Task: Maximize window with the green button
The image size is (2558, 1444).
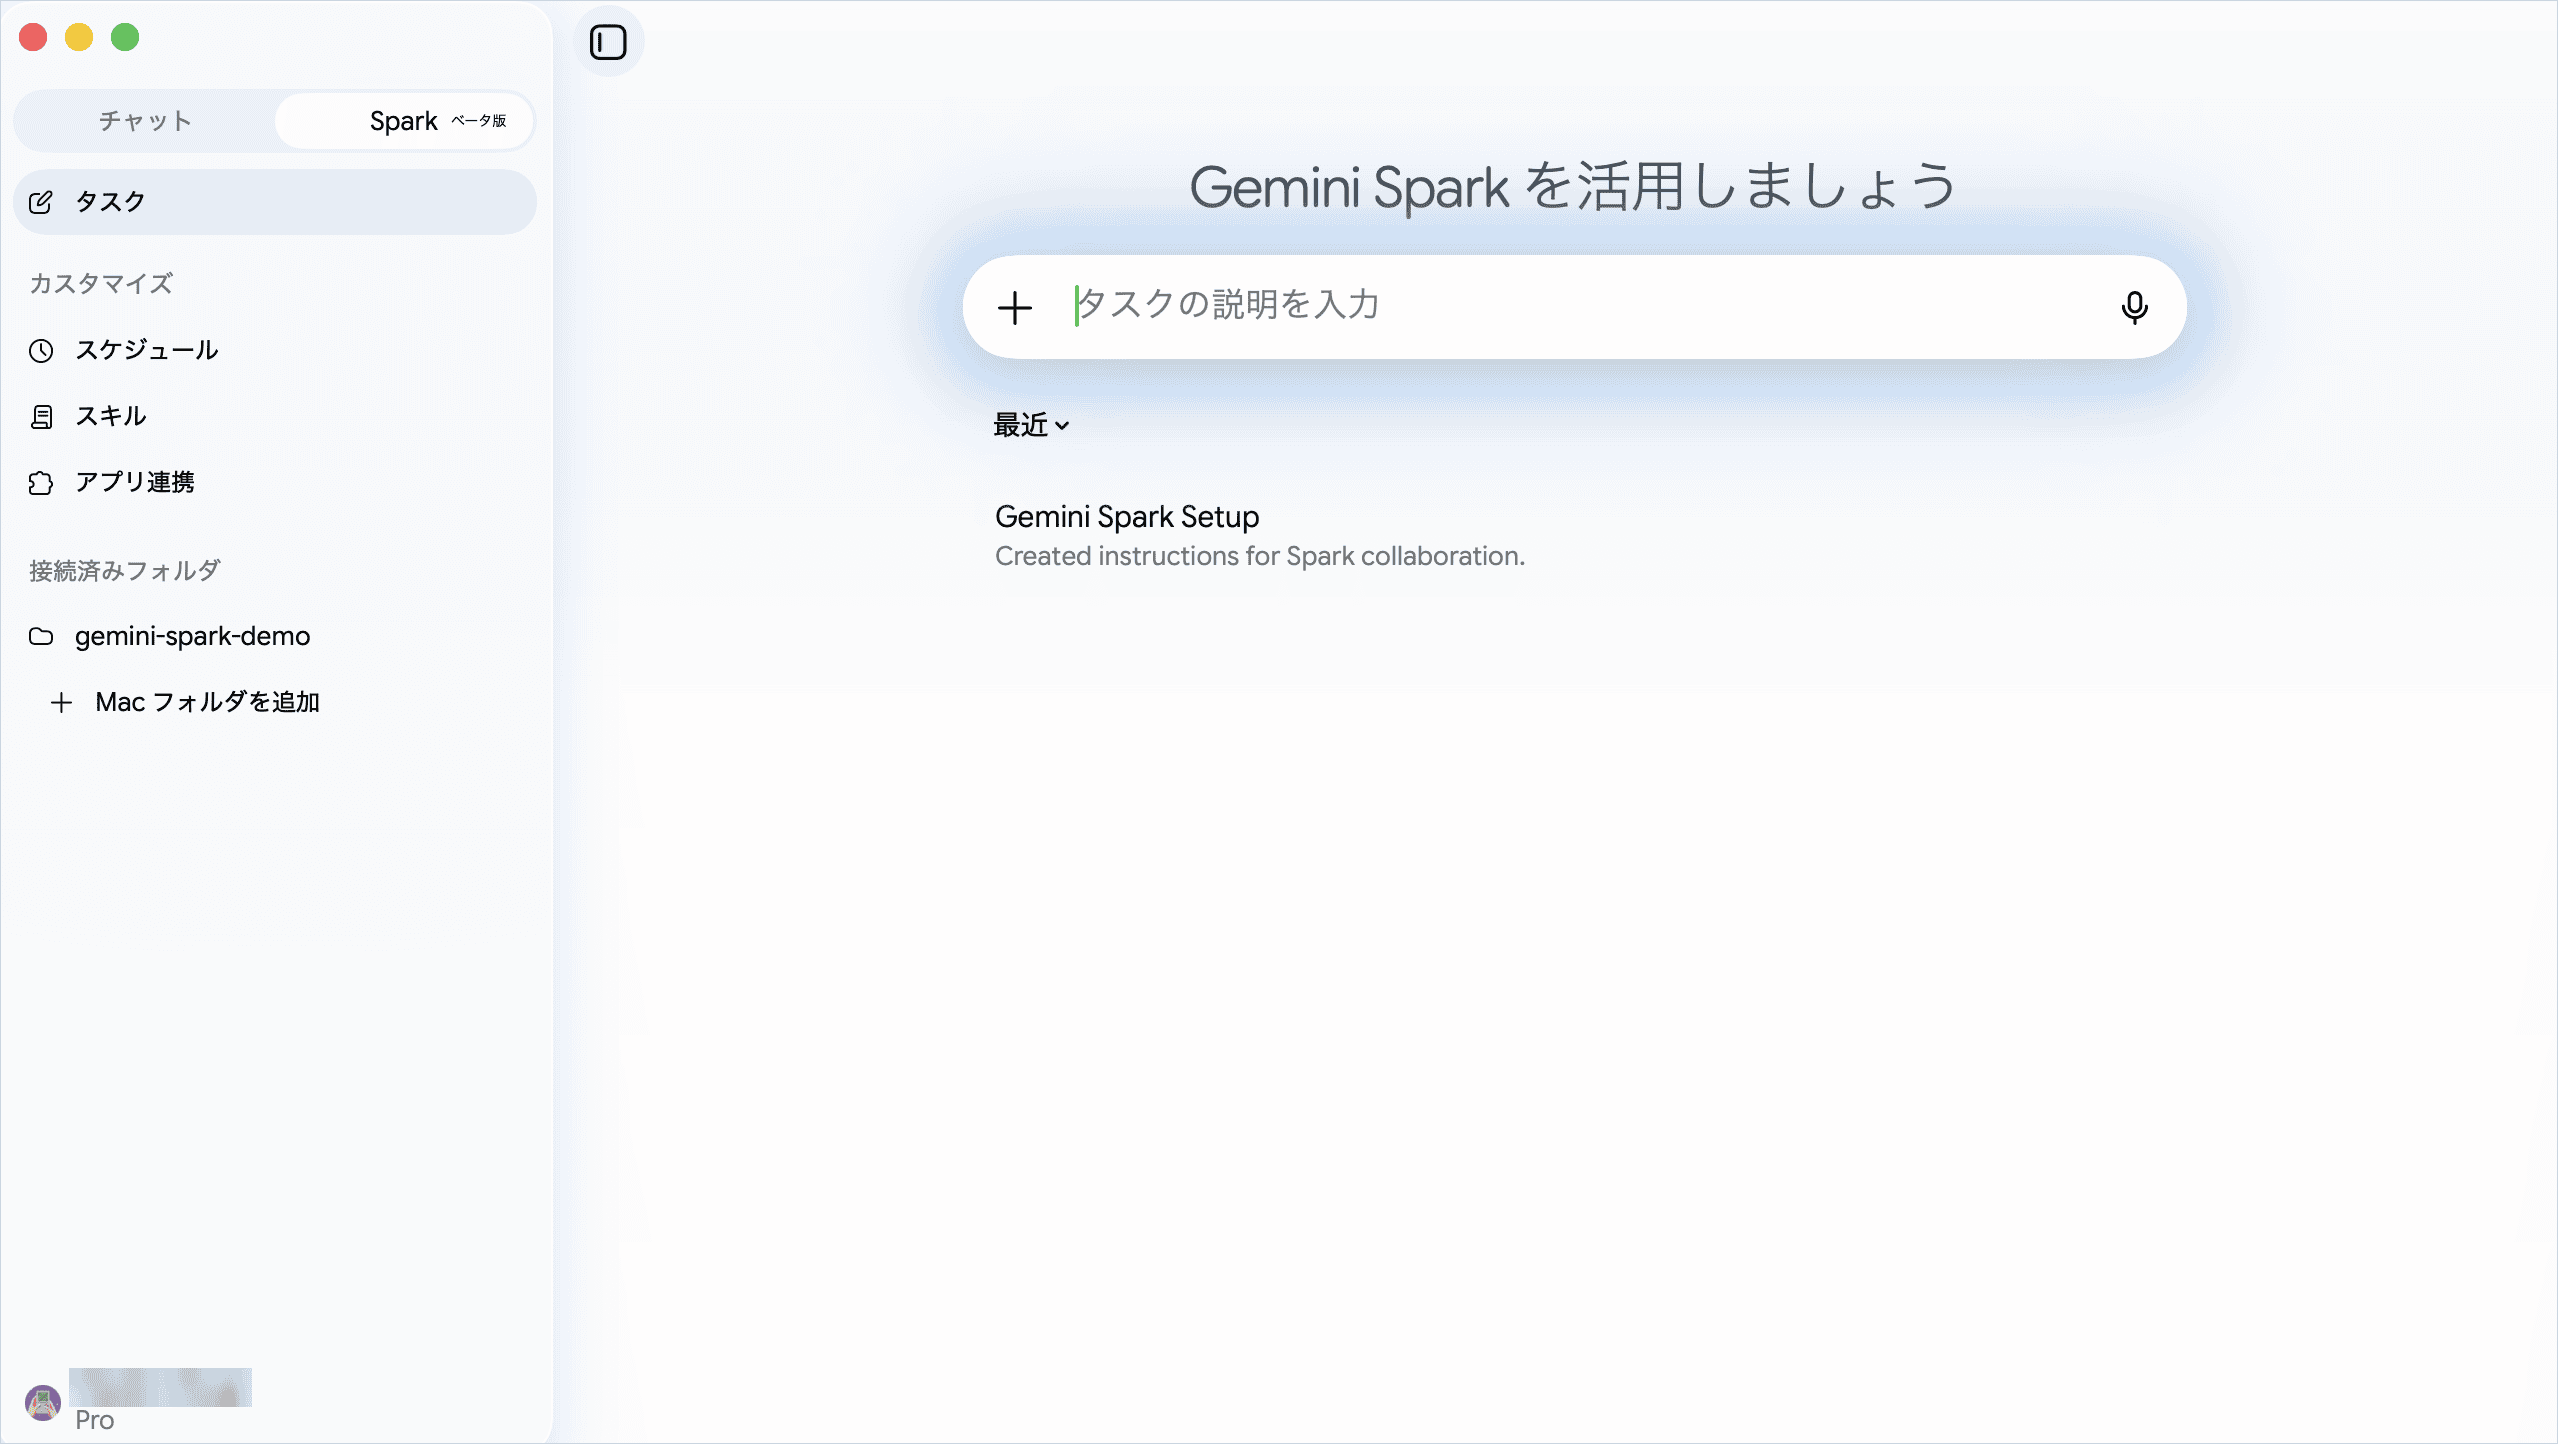Action: [x=125, y=38]
